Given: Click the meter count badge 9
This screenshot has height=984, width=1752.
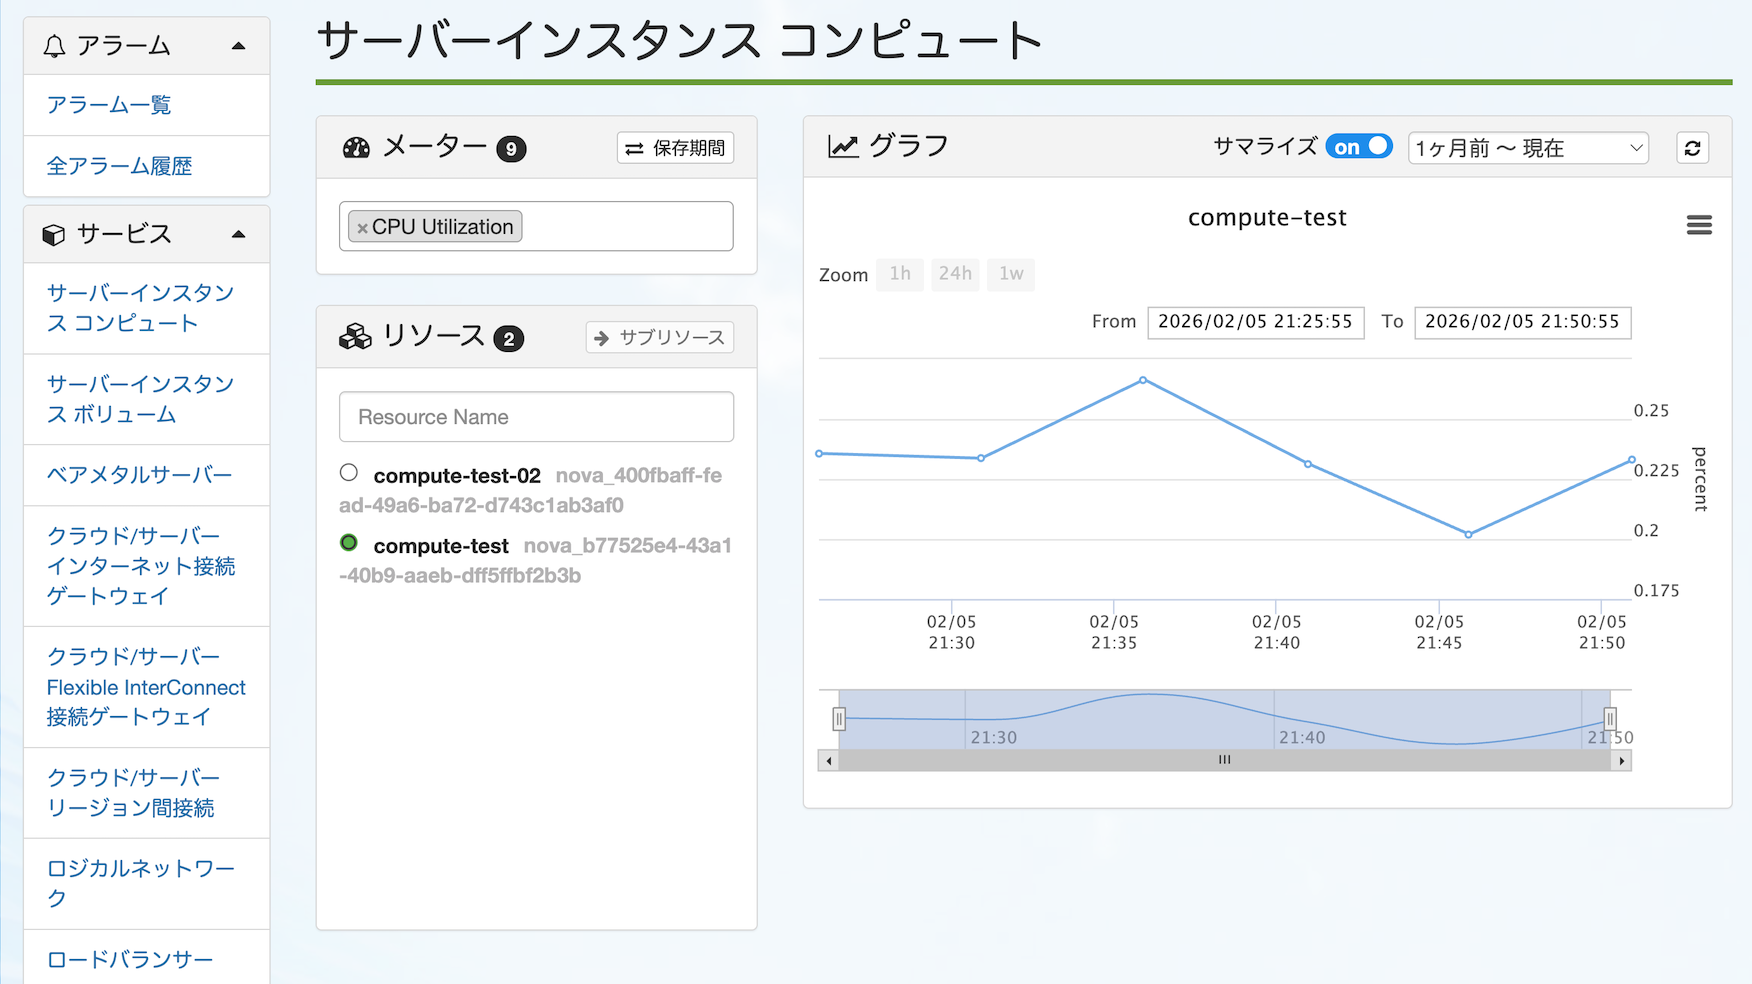Looking at the screenshot, I should 511,149.
